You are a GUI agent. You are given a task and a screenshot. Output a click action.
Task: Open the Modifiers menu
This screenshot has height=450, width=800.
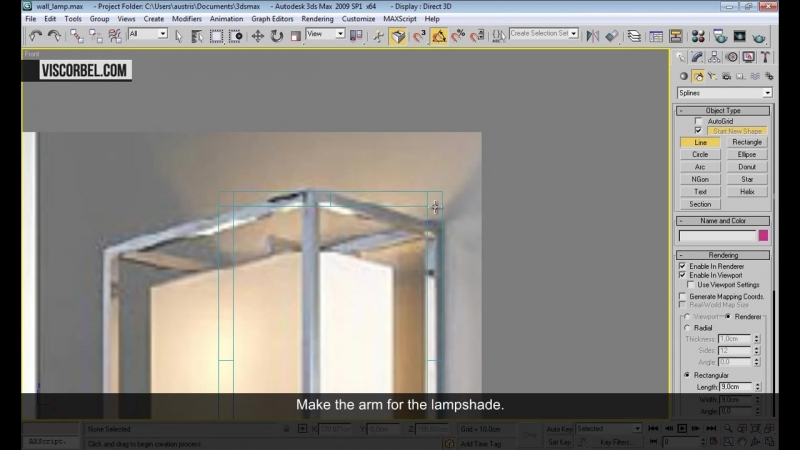(186, 18)
